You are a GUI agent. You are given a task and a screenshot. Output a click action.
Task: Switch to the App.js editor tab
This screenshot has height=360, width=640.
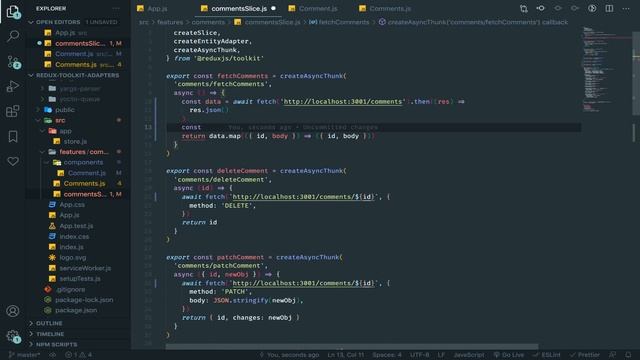coord(157,8)
